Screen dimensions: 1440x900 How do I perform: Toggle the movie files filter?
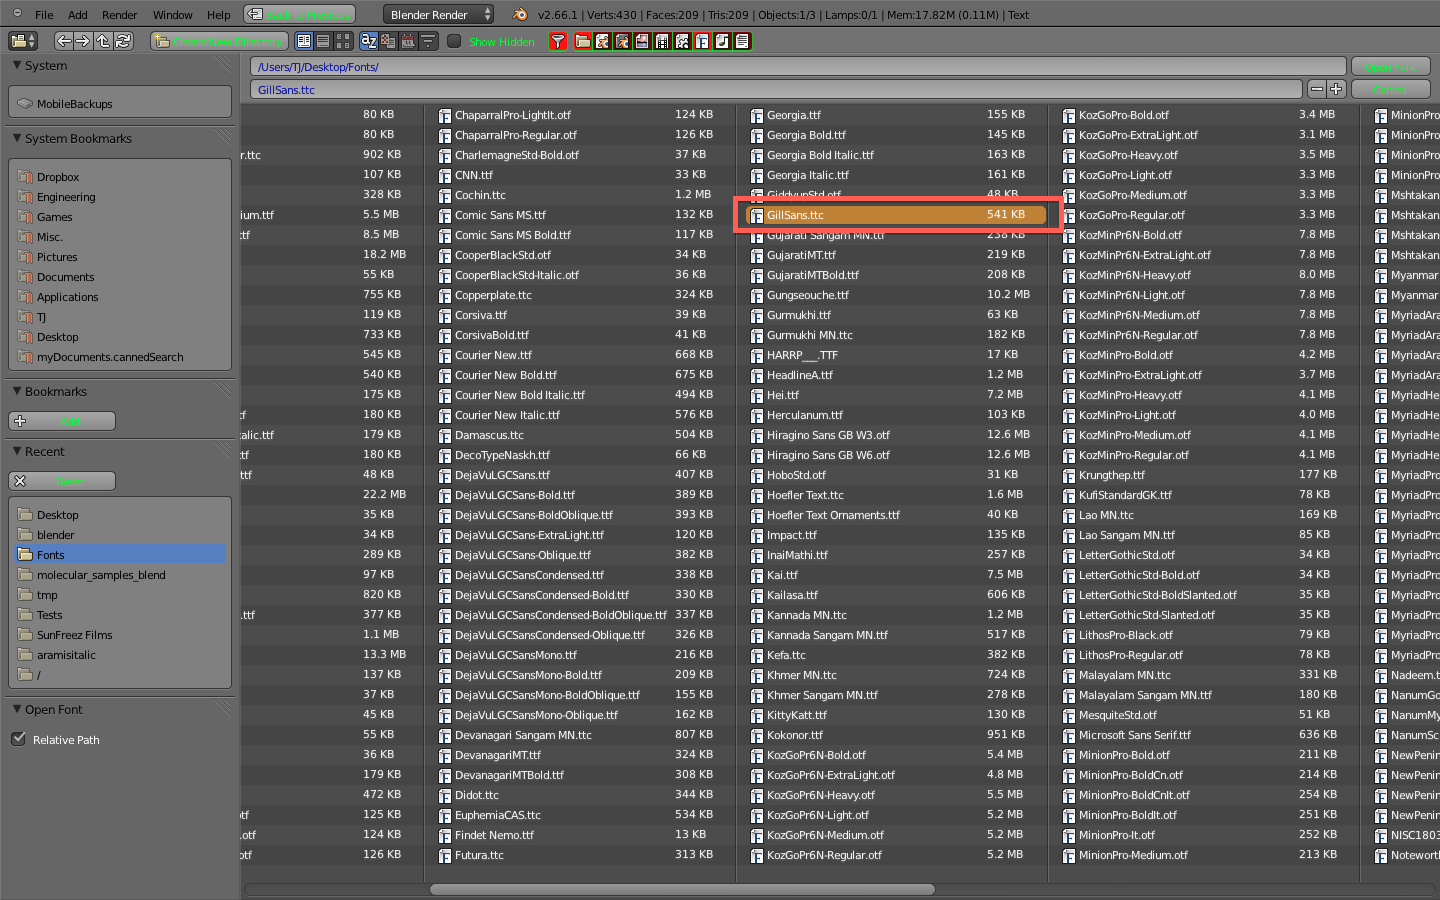[x=662, y=41]
